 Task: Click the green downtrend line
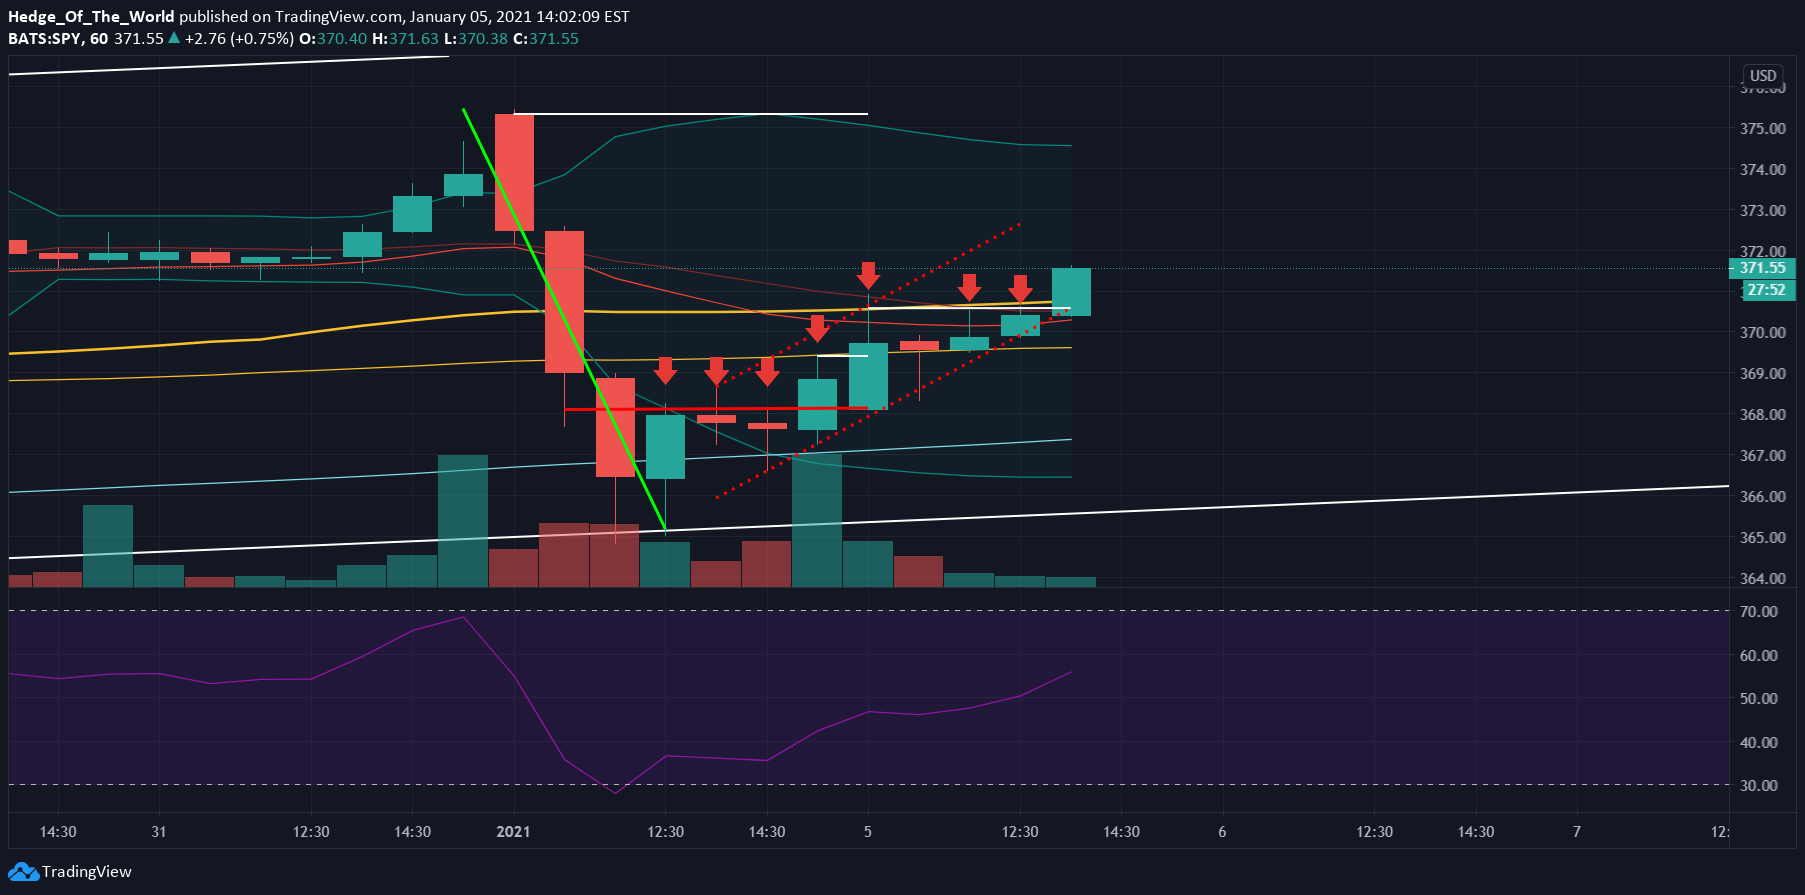(x=564, y=318)
